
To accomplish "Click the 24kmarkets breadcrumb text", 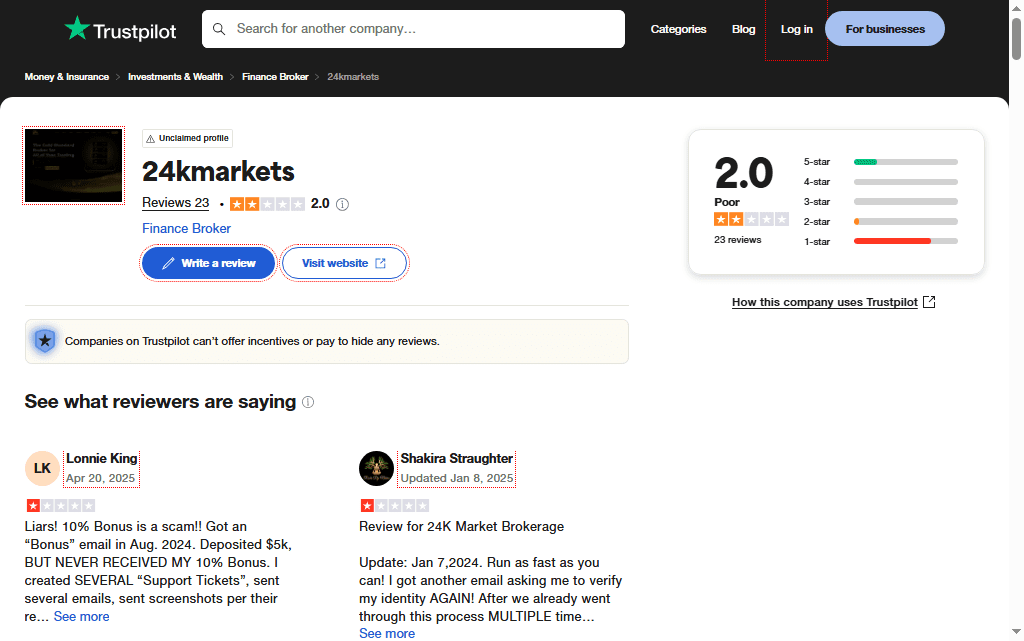I will point(353,77).
